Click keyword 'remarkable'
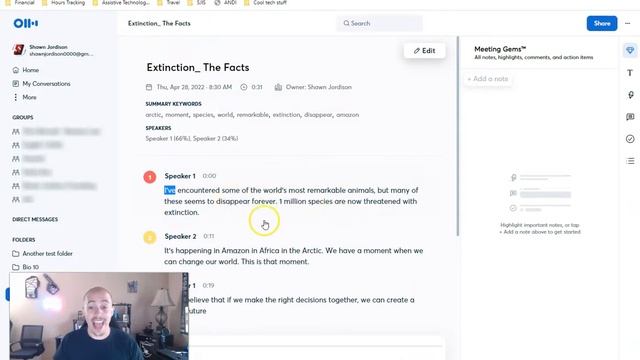This screenshot has height=360, width=640. pyautogui.click(x=253, y=115)
